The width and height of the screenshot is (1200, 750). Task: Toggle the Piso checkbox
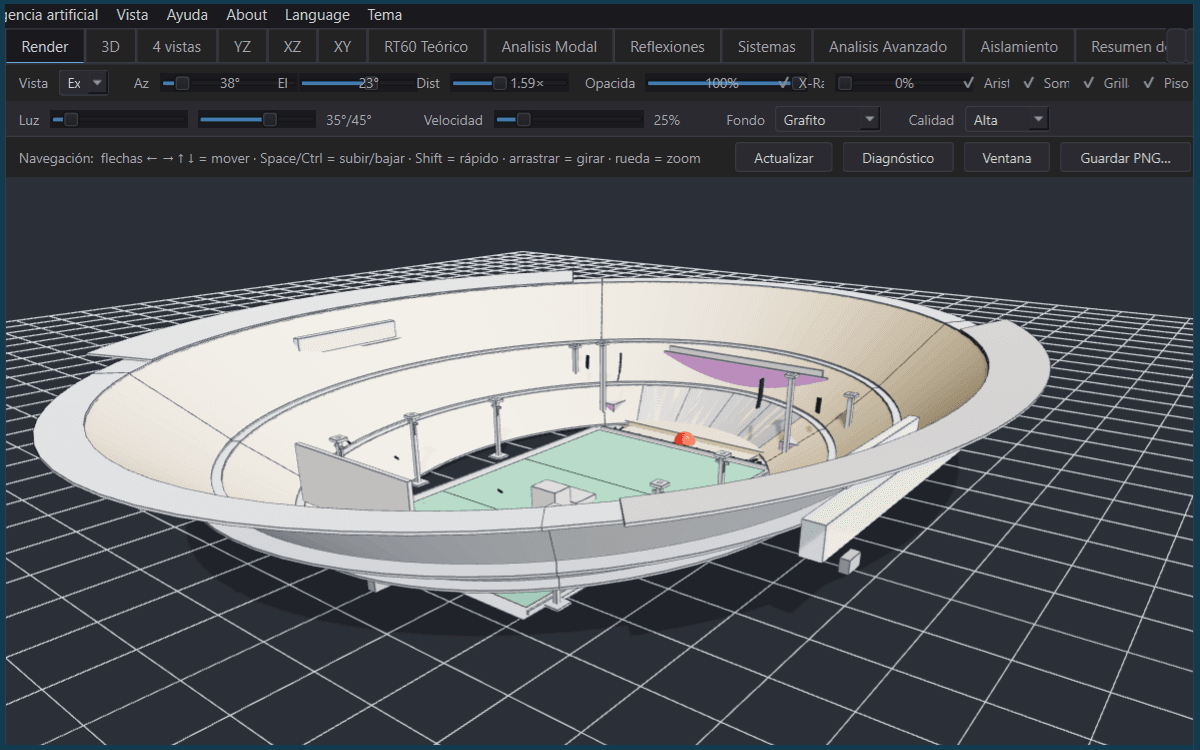[1165, 83]
